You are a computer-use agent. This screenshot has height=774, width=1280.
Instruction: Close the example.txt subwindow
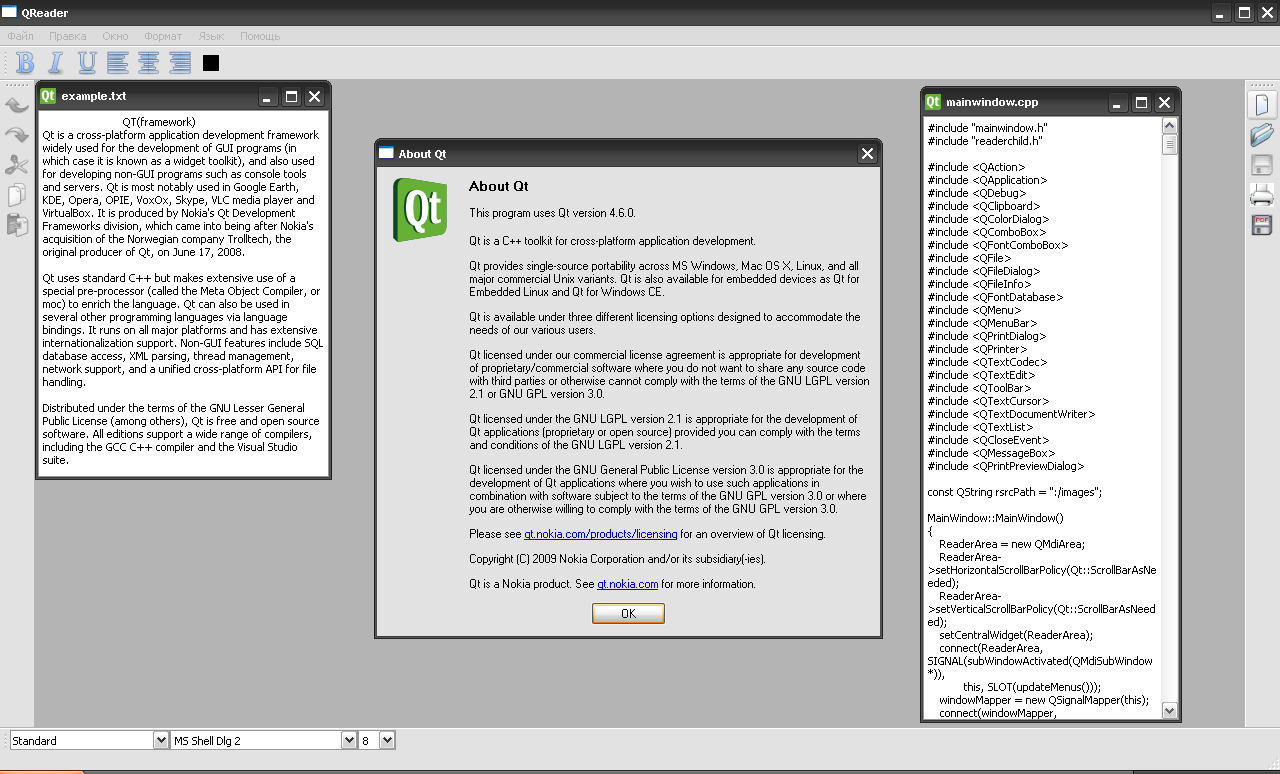[x=314, y=97]
